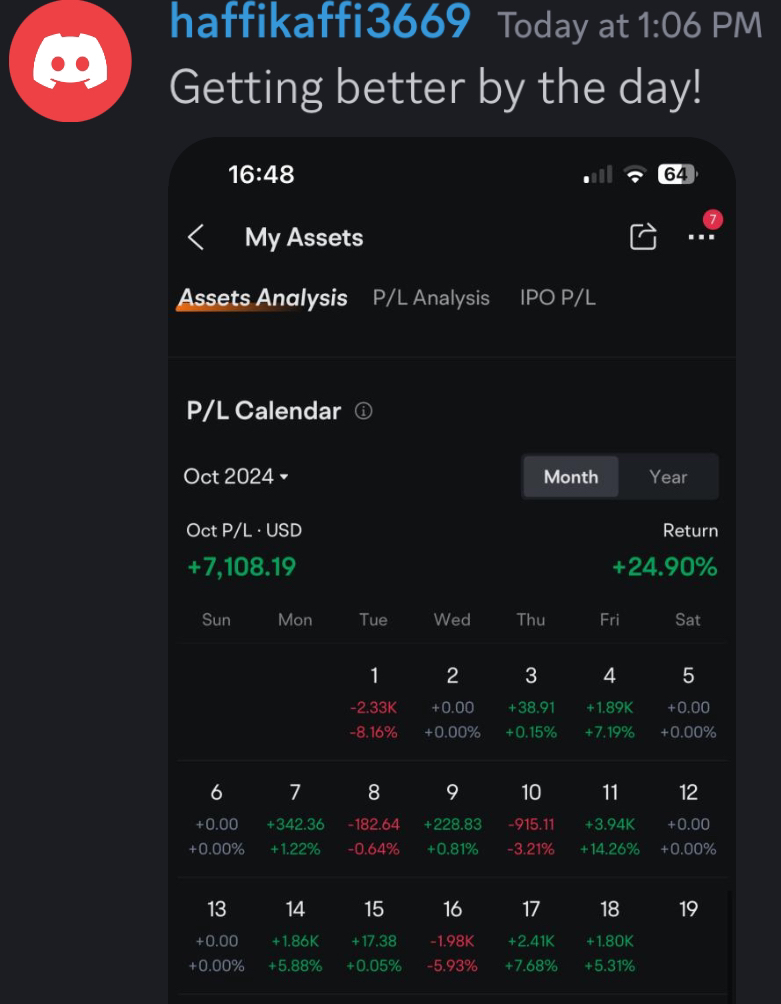781x1004 pixels.
Task: Switch to the P/L Analysis tab
Action: [x=431, y=298]
